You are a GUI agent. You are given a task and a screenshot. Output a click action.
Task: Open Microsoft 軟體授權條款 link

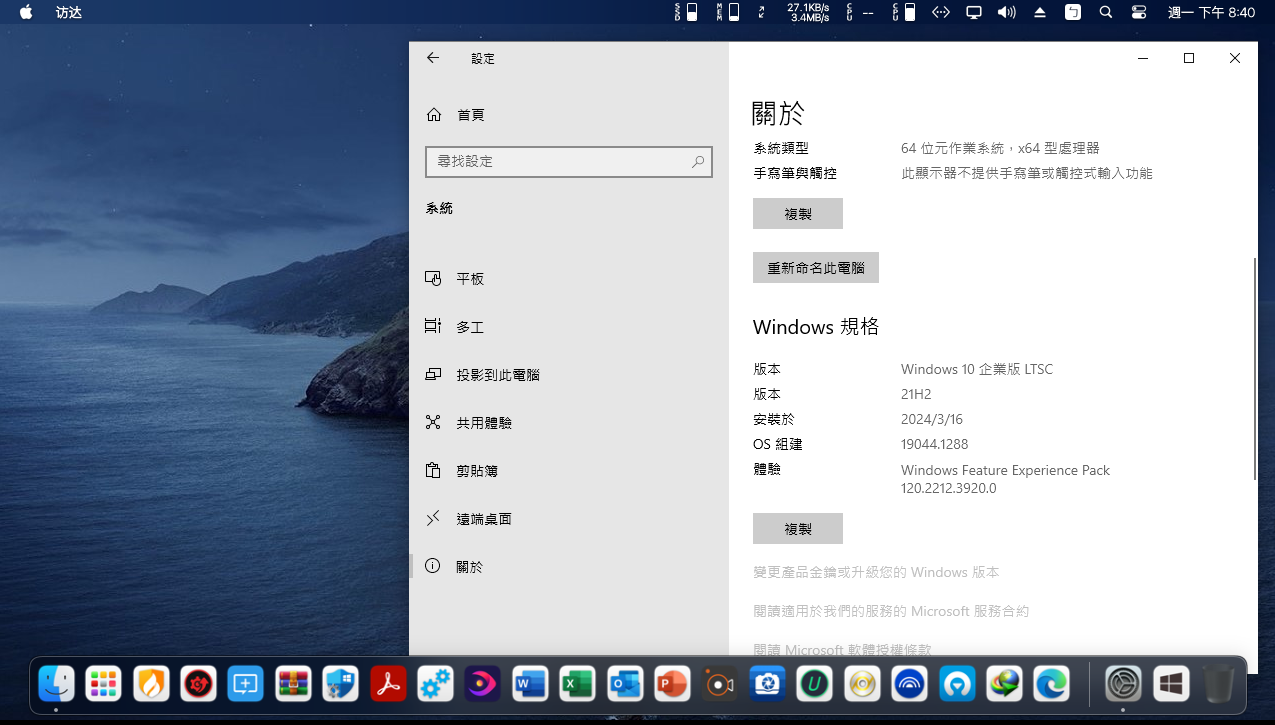(x=842, y=650)
